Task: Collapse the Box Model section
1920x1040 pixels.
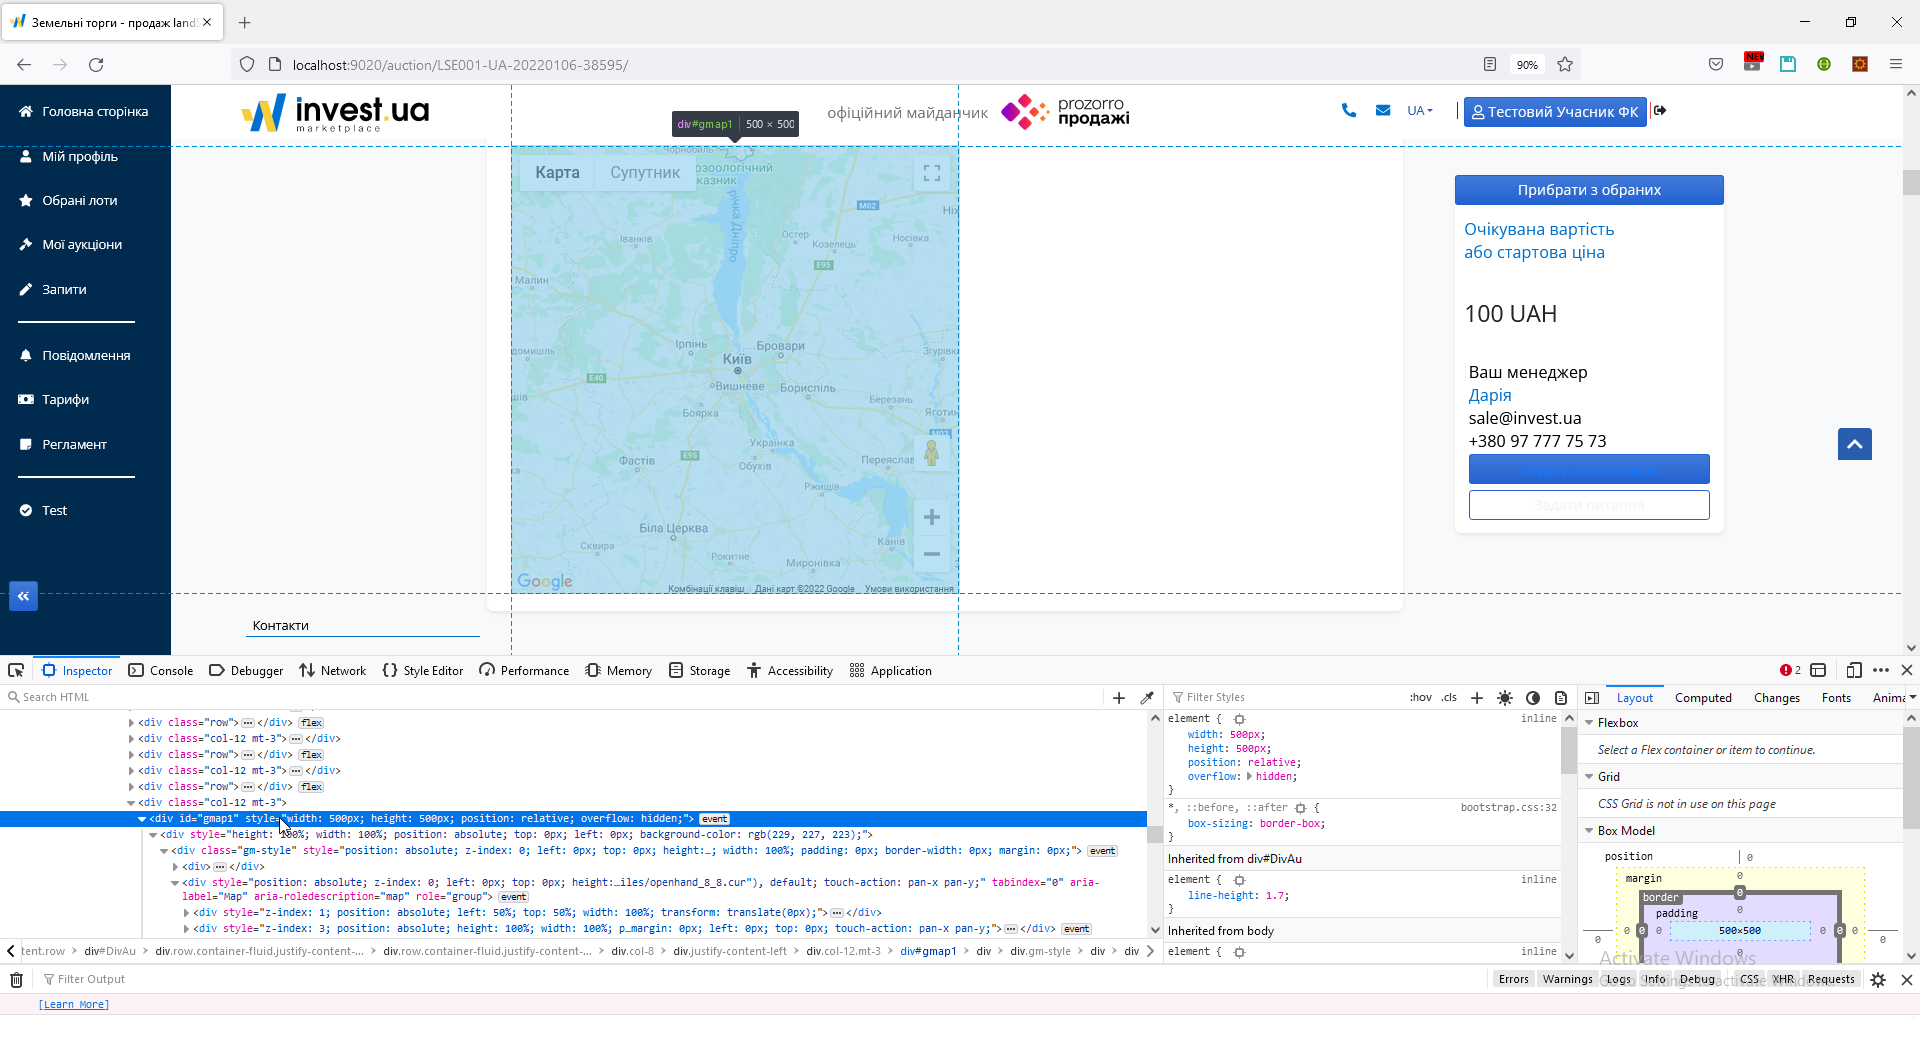Action: (1589, 831)
